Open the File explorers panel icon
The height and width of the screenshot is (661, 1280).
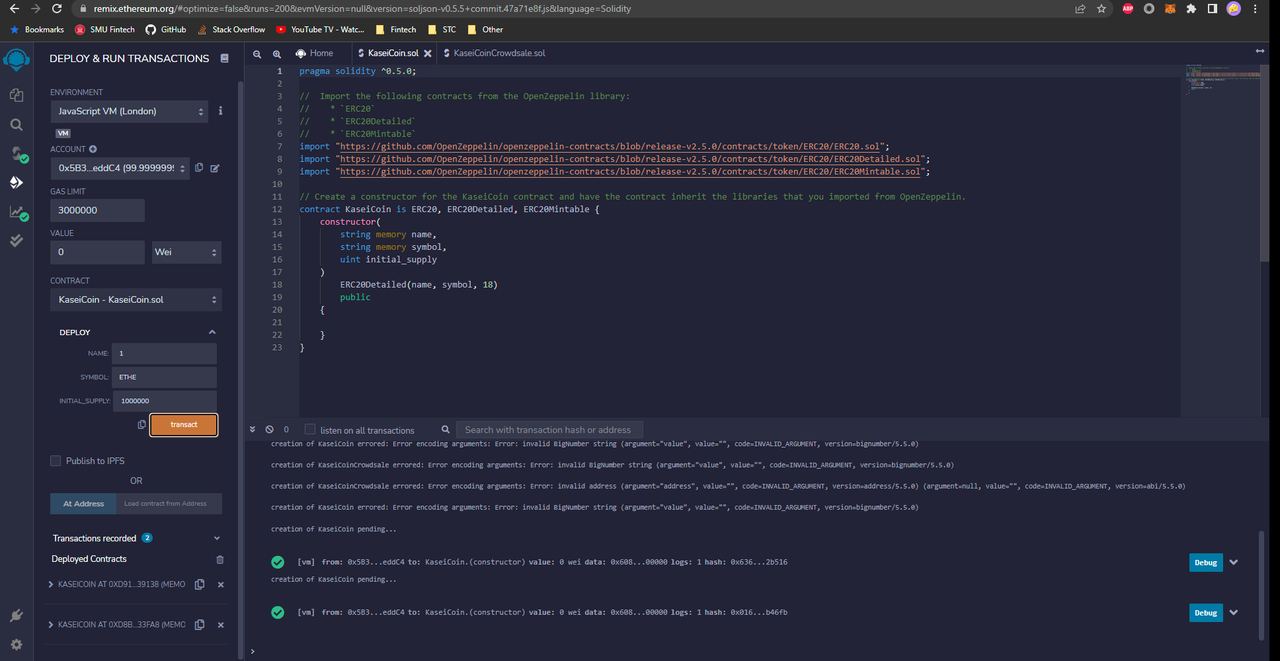[x=16, y=95]
